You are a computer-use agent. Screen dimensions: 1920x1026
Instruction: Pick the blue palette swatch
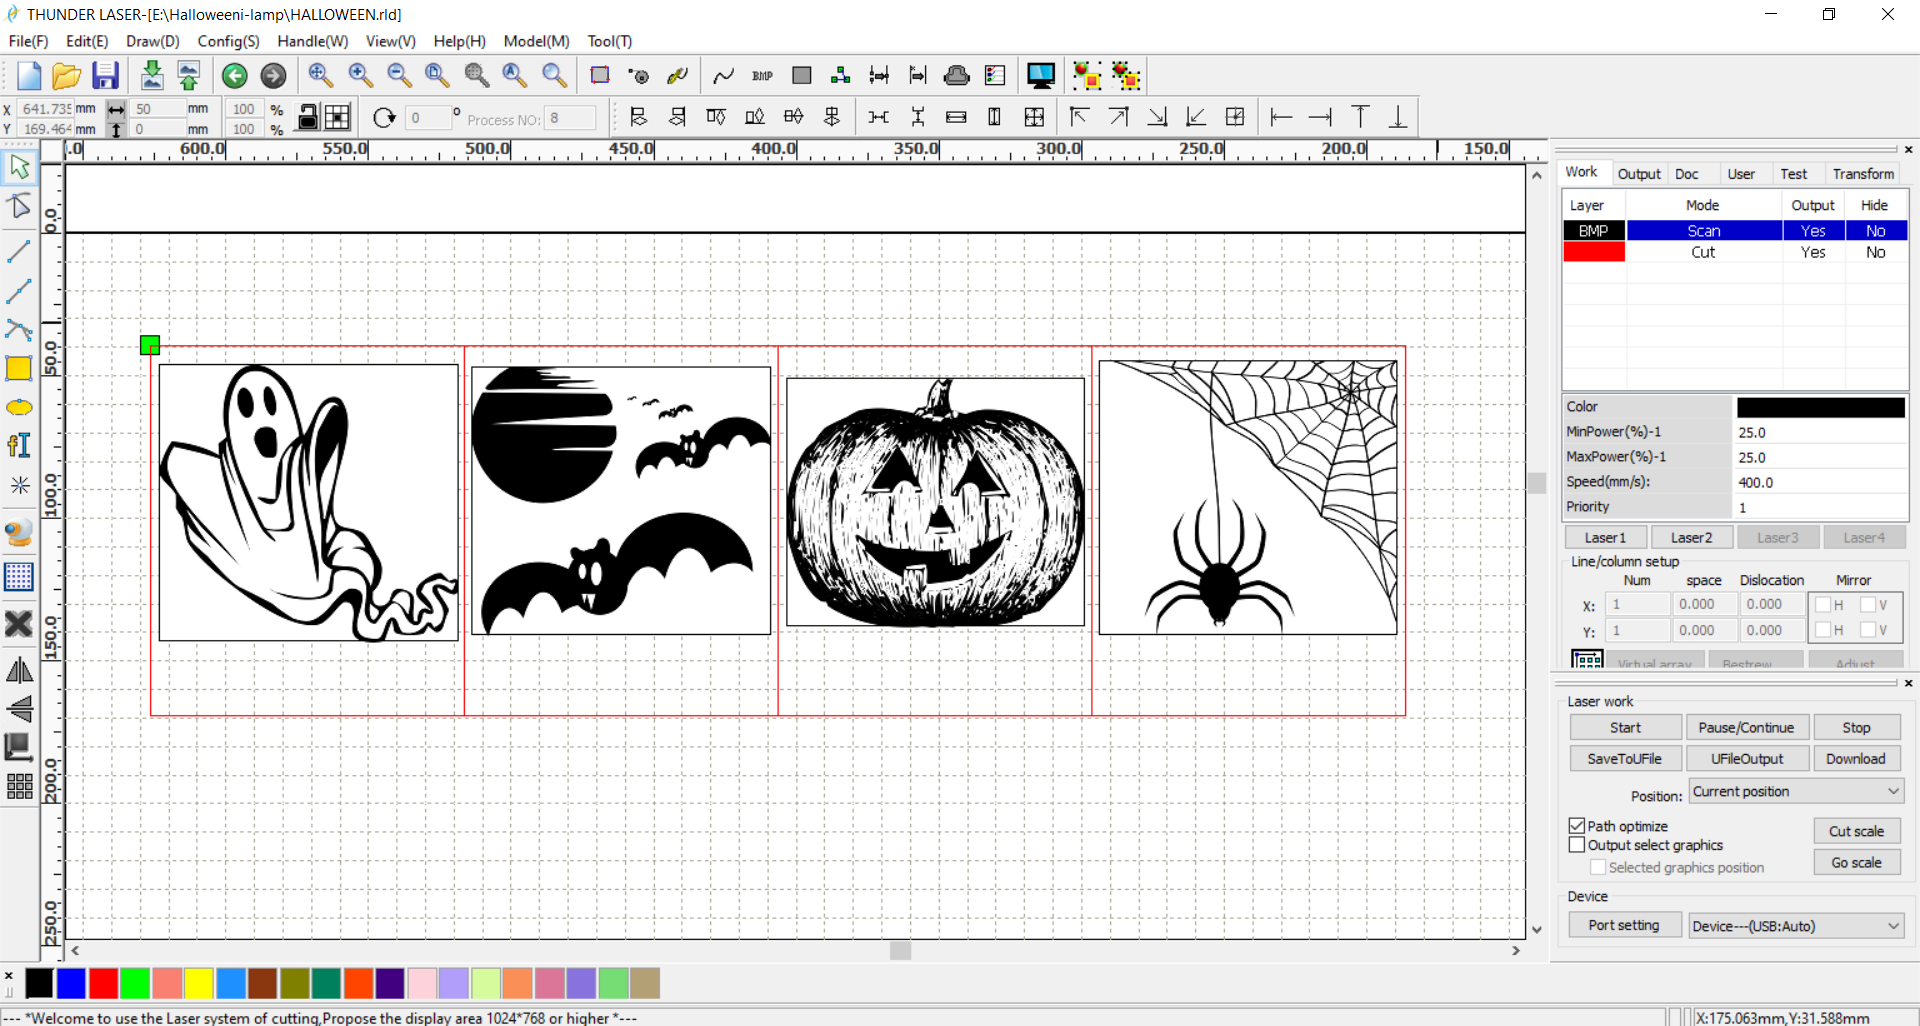(71, 984)
